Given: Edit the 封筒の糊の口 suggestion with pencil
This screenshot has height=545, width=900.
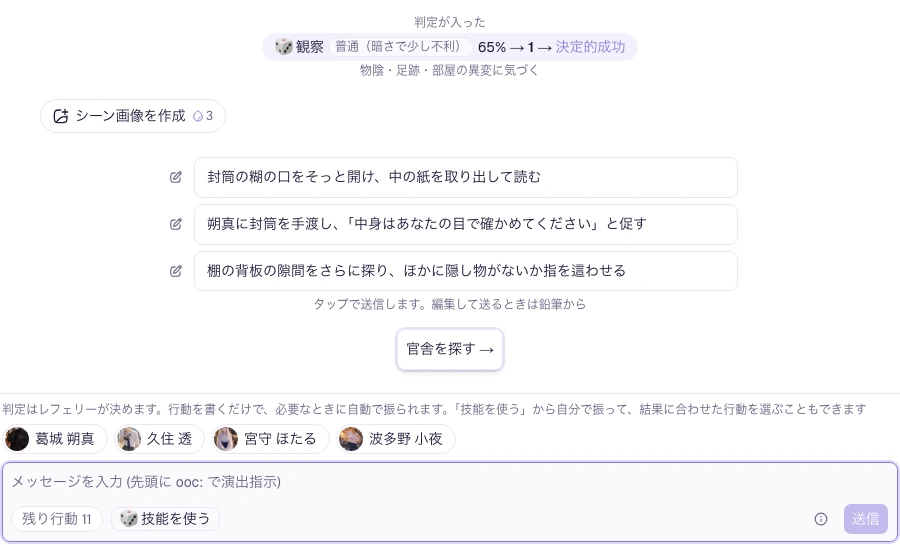Looking at the screenshot, I should (x=176, y=177).
